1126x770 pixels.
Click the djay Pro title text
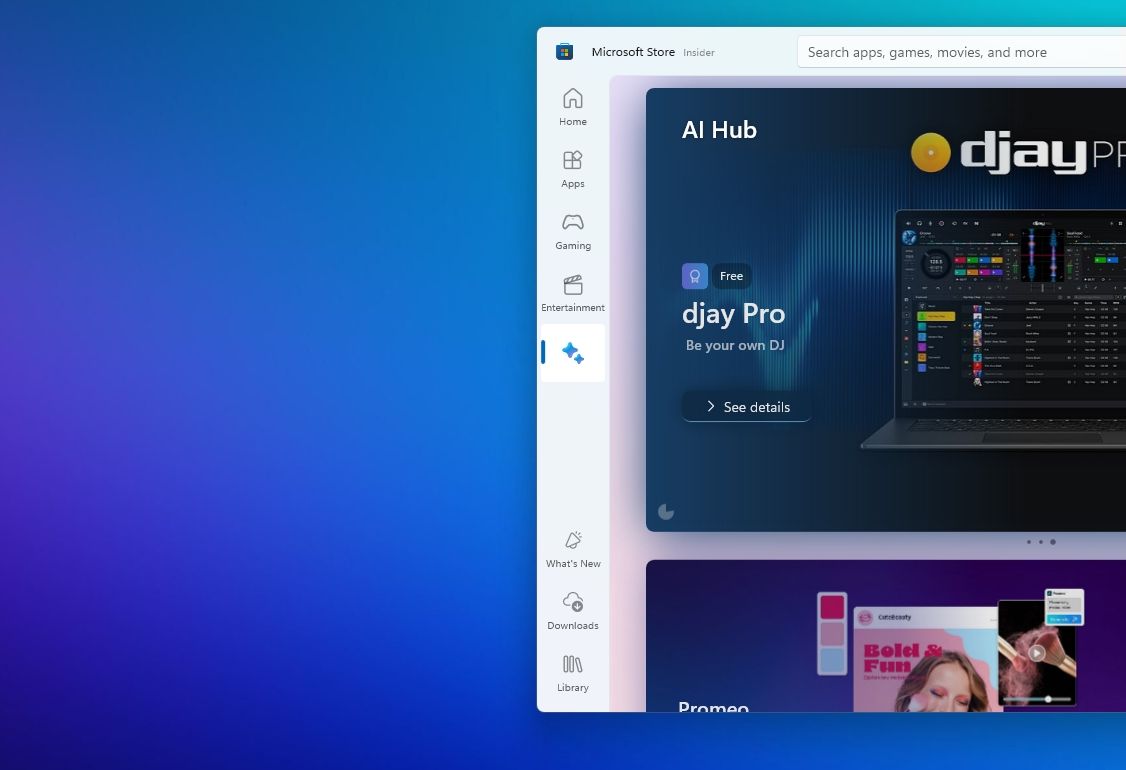(733, 314)
